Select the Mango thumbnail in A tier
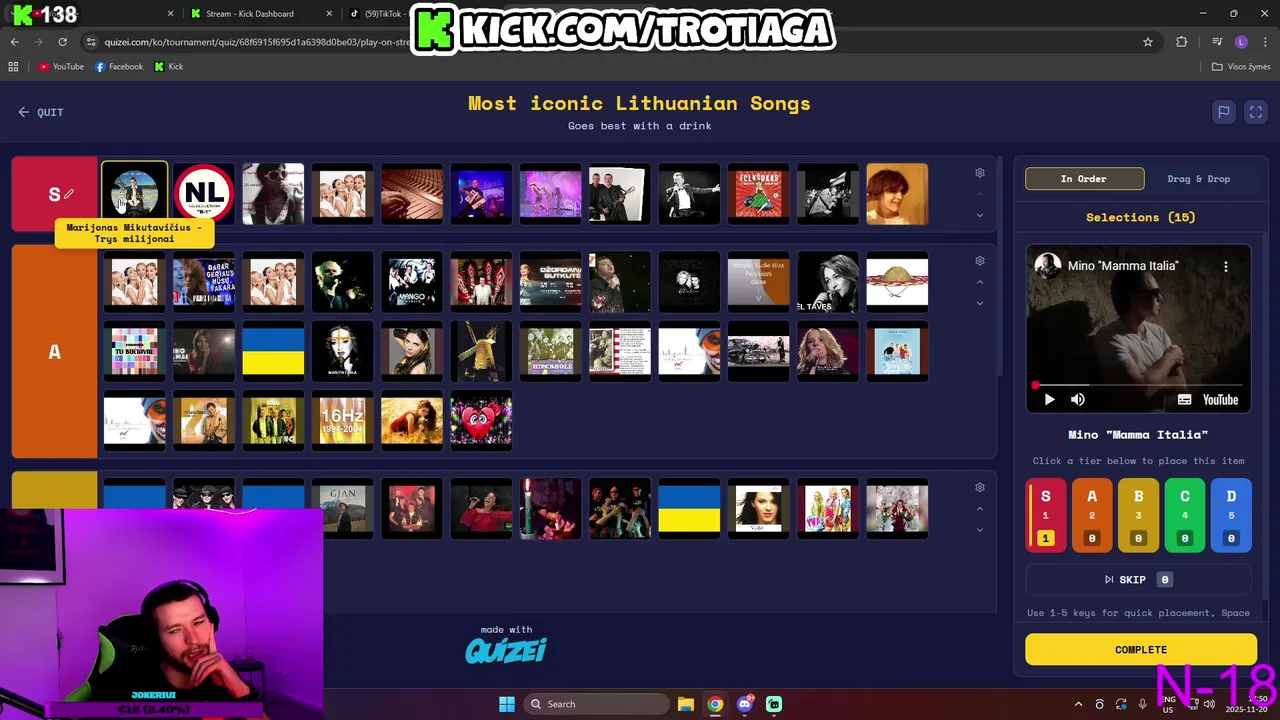 [x=412, y=282]
